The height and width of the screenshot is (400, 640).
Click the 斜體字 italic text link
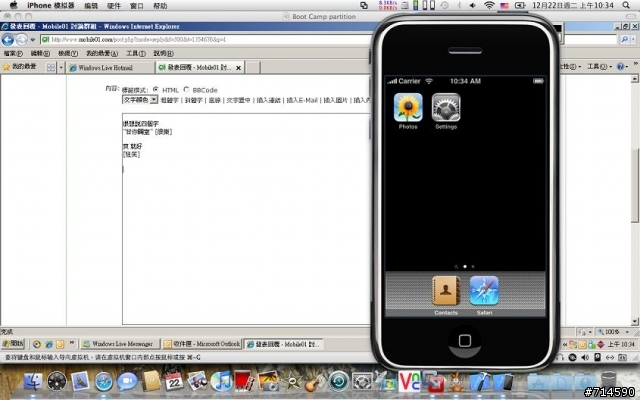tap(193, 100)
